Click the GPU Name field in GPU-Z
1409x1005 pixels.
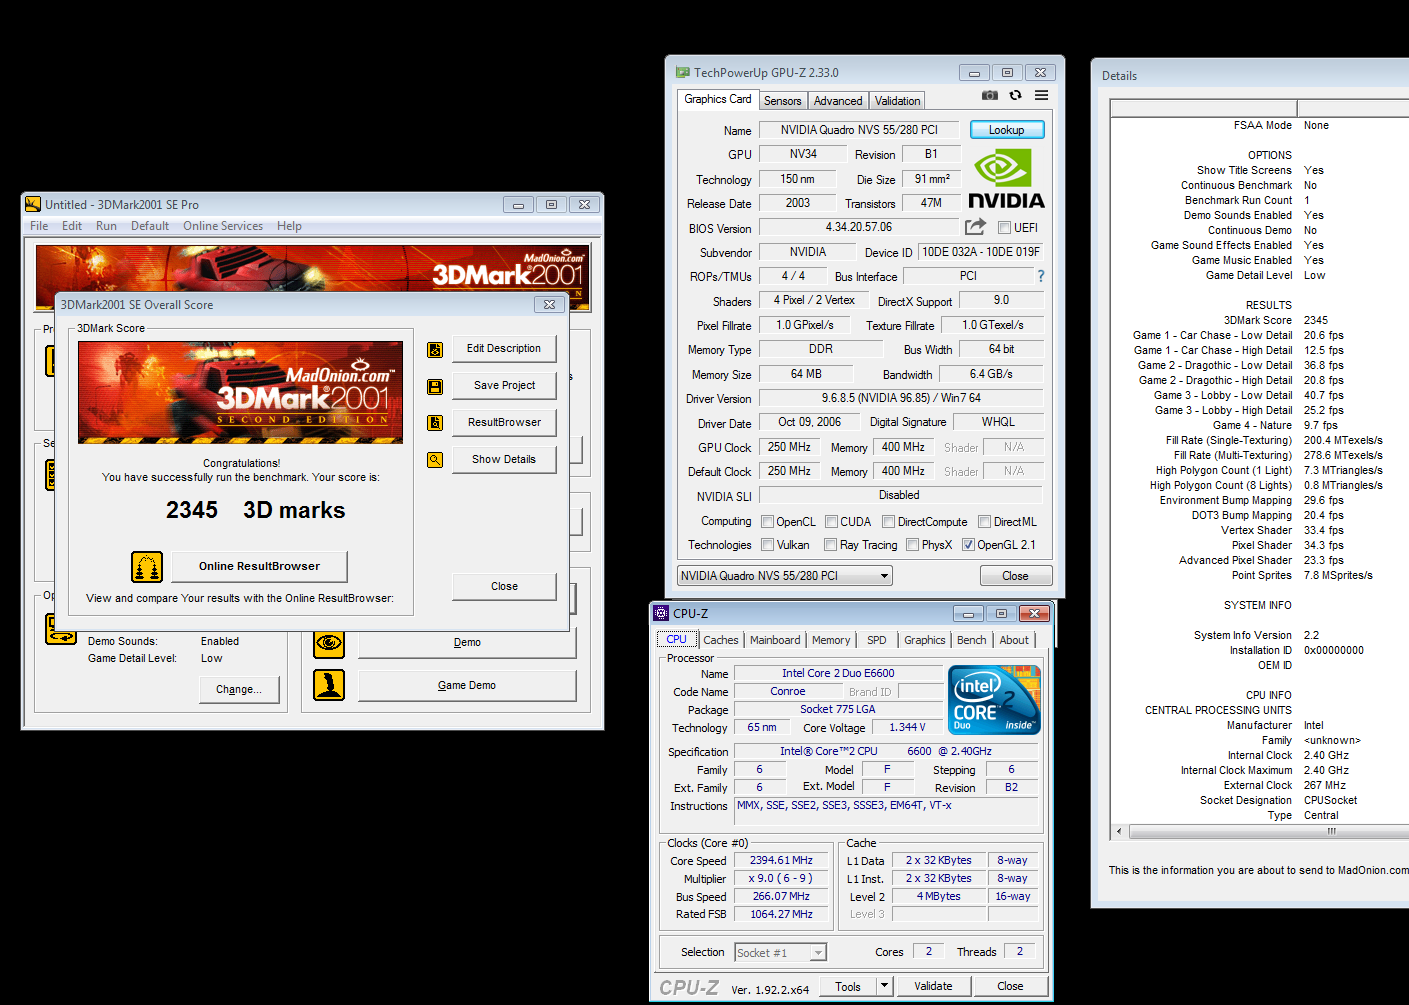pyautogui.click(x=859, y=130)
